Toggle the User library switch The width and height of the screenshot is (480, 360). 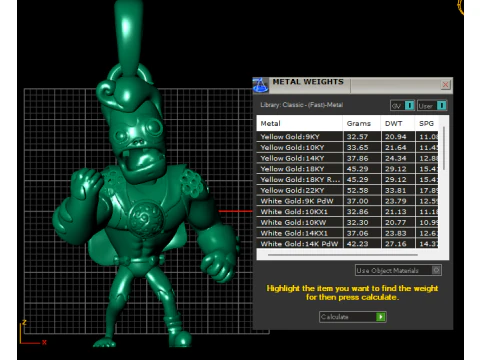[x=441, y=106]
